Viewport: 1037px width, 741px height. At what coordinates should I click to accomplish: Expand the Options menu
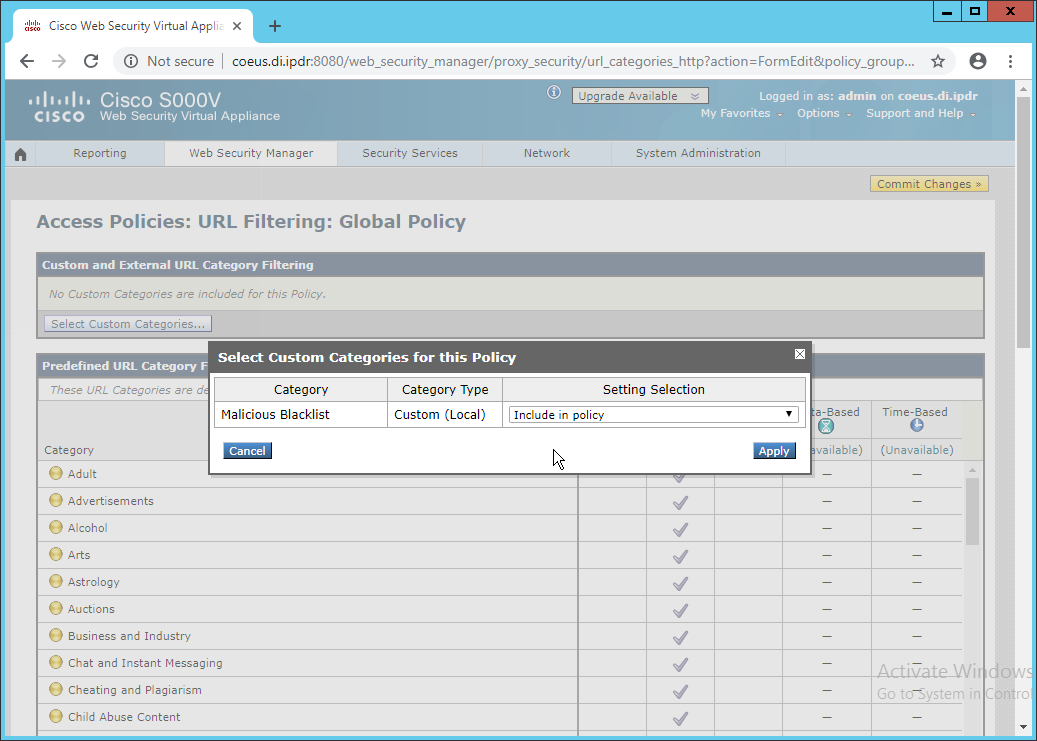click(824, 113)
